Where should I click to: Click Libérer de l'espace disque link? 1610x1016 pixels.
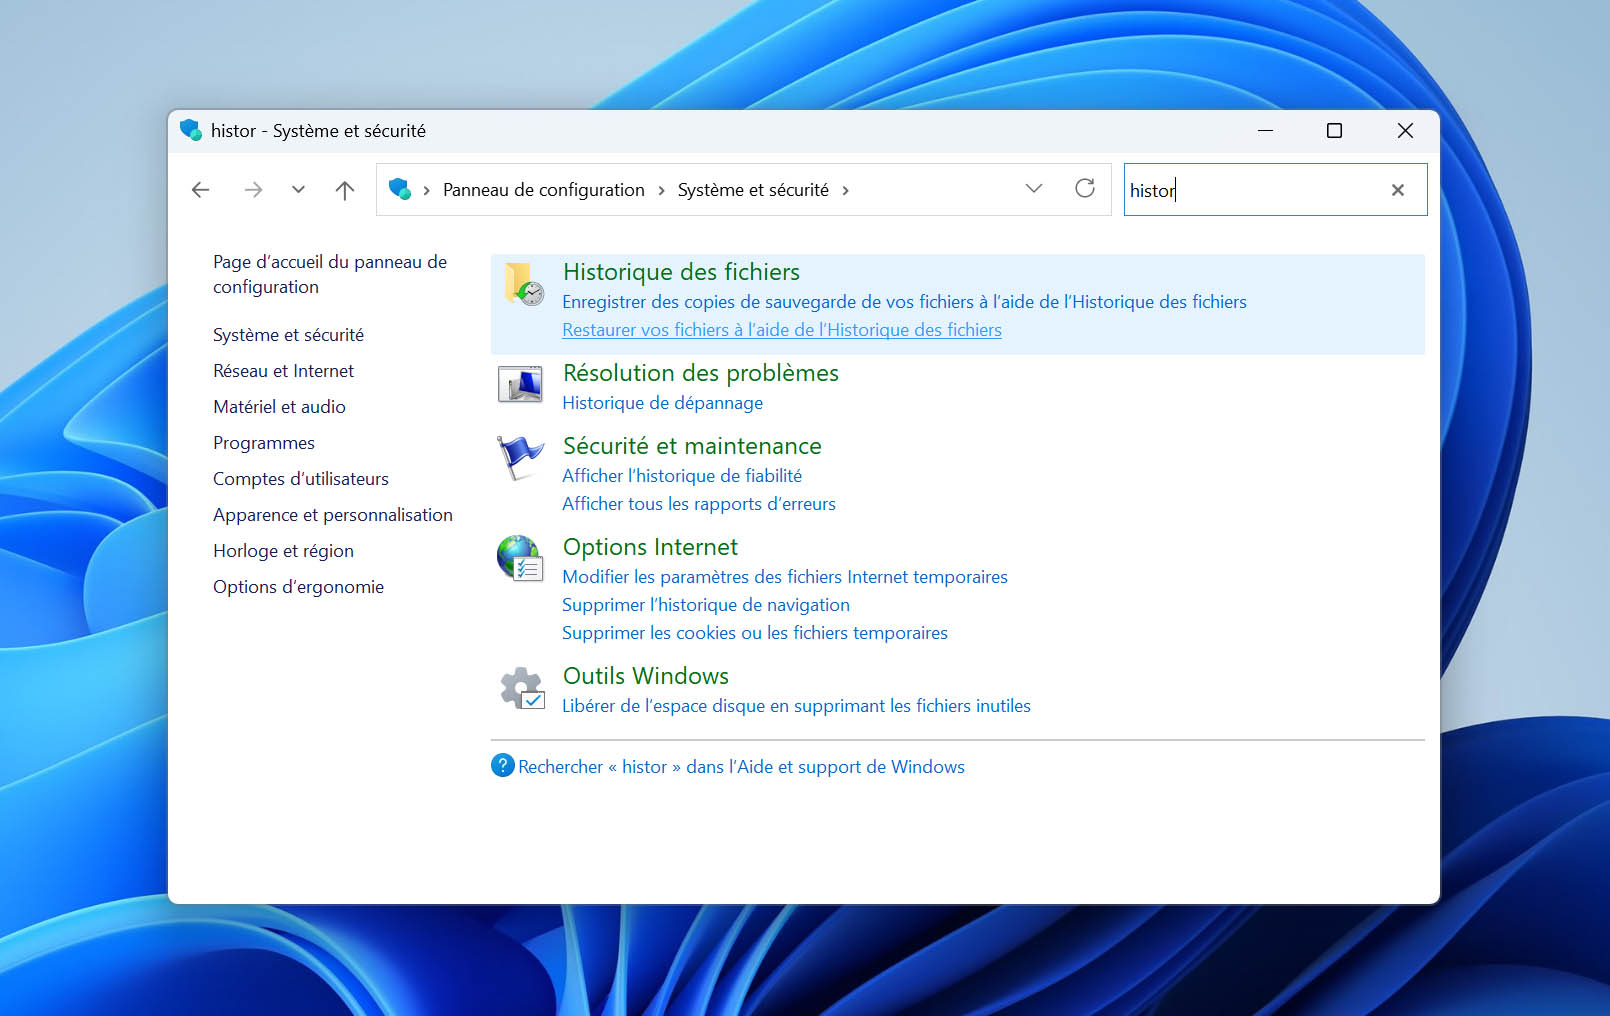(796, 706)
